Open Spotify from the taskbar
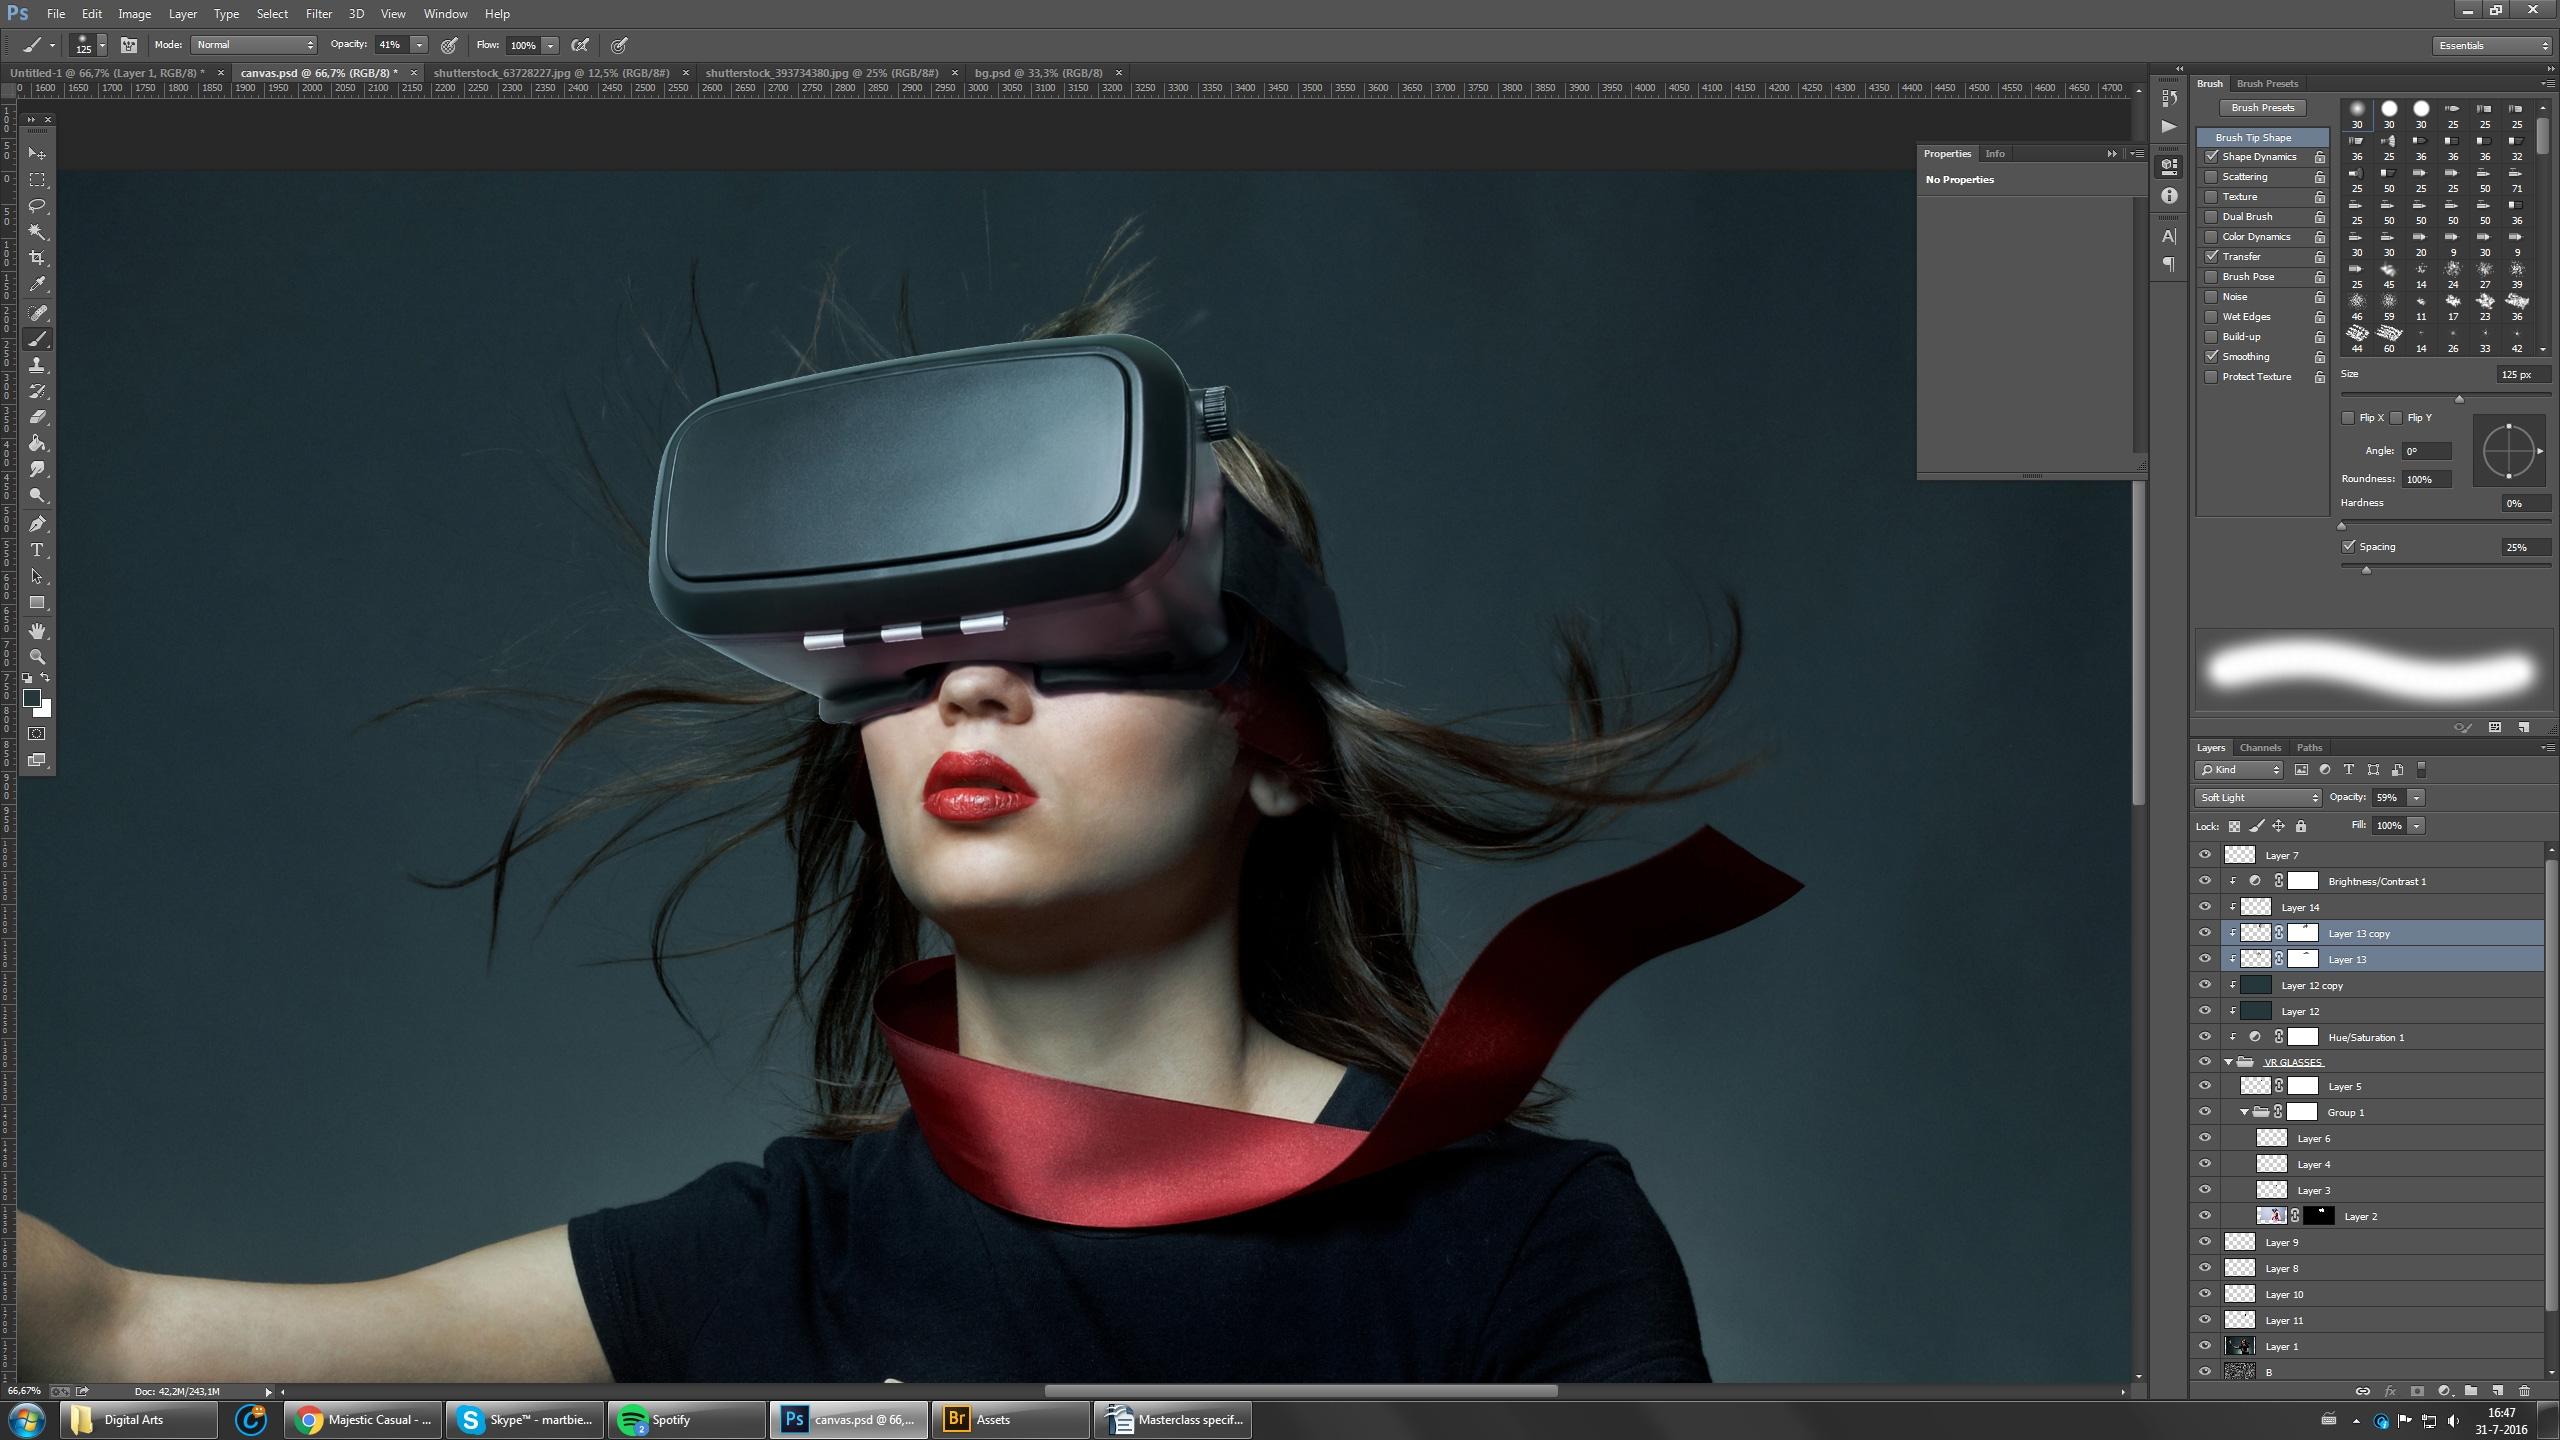 coord(686,1420)
